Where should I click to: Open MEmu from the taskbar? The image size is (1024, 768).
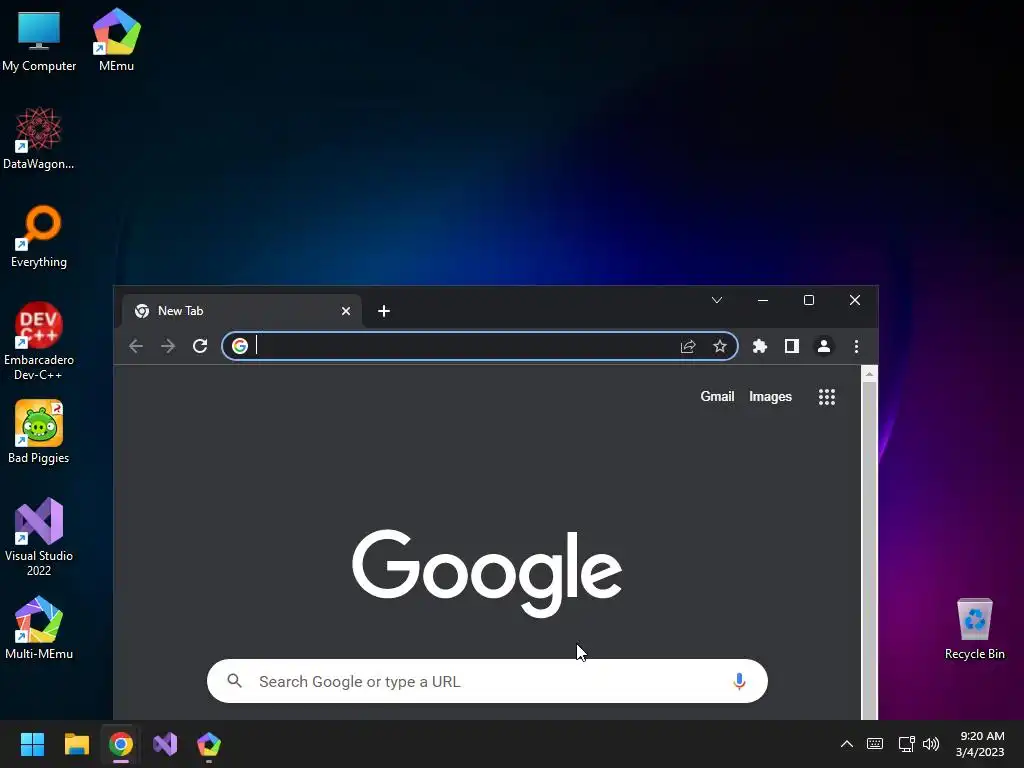point(209,744)
